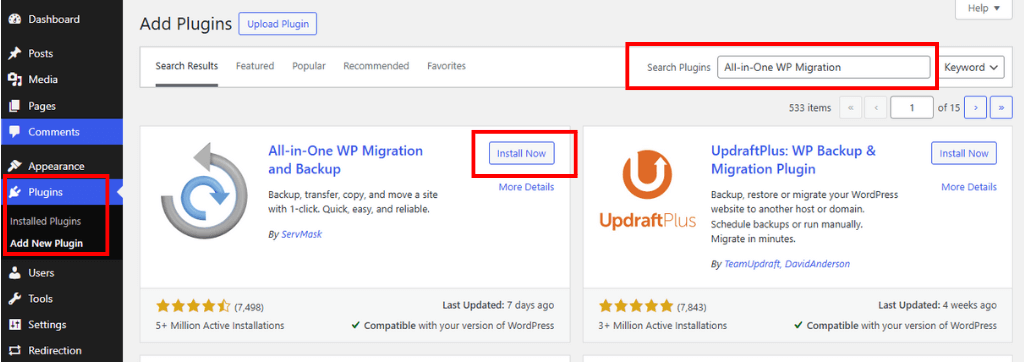This screenshot has width=1024, height=362.
Task: Click the Users person icon
Action: point(14,272)
